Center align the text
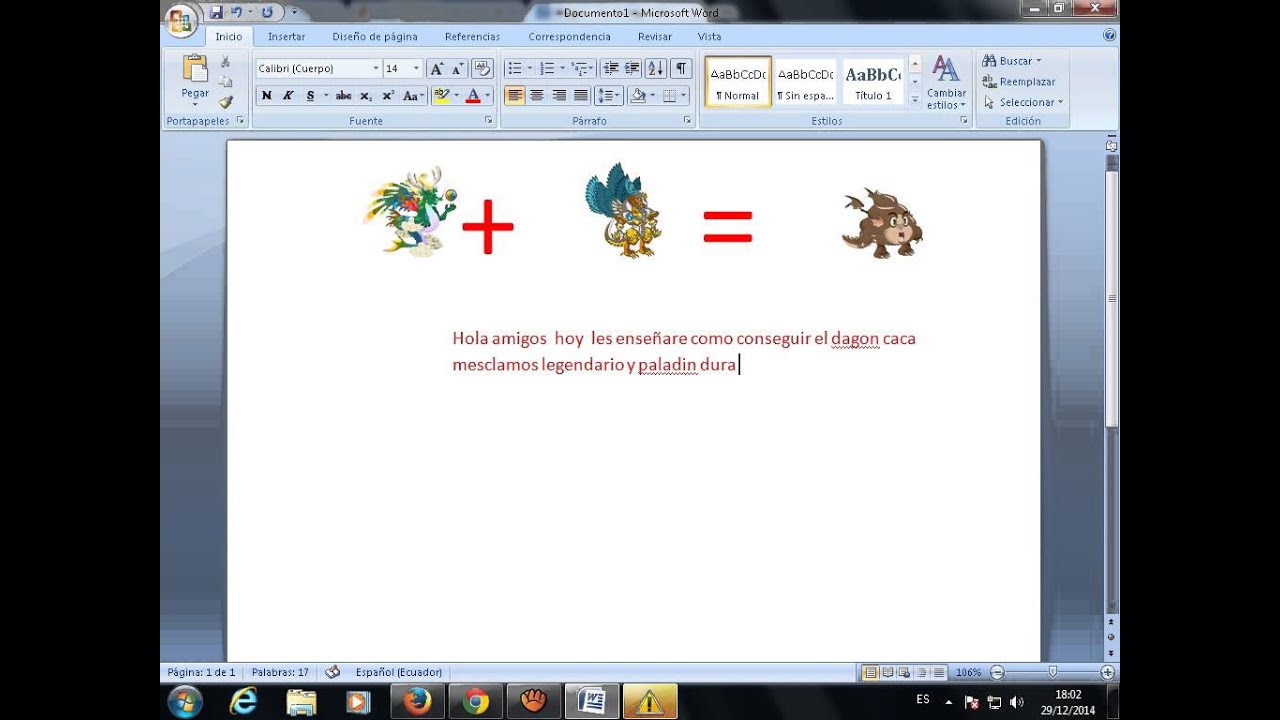This screenshot has width=1280, height=720. tap(537, 96)
